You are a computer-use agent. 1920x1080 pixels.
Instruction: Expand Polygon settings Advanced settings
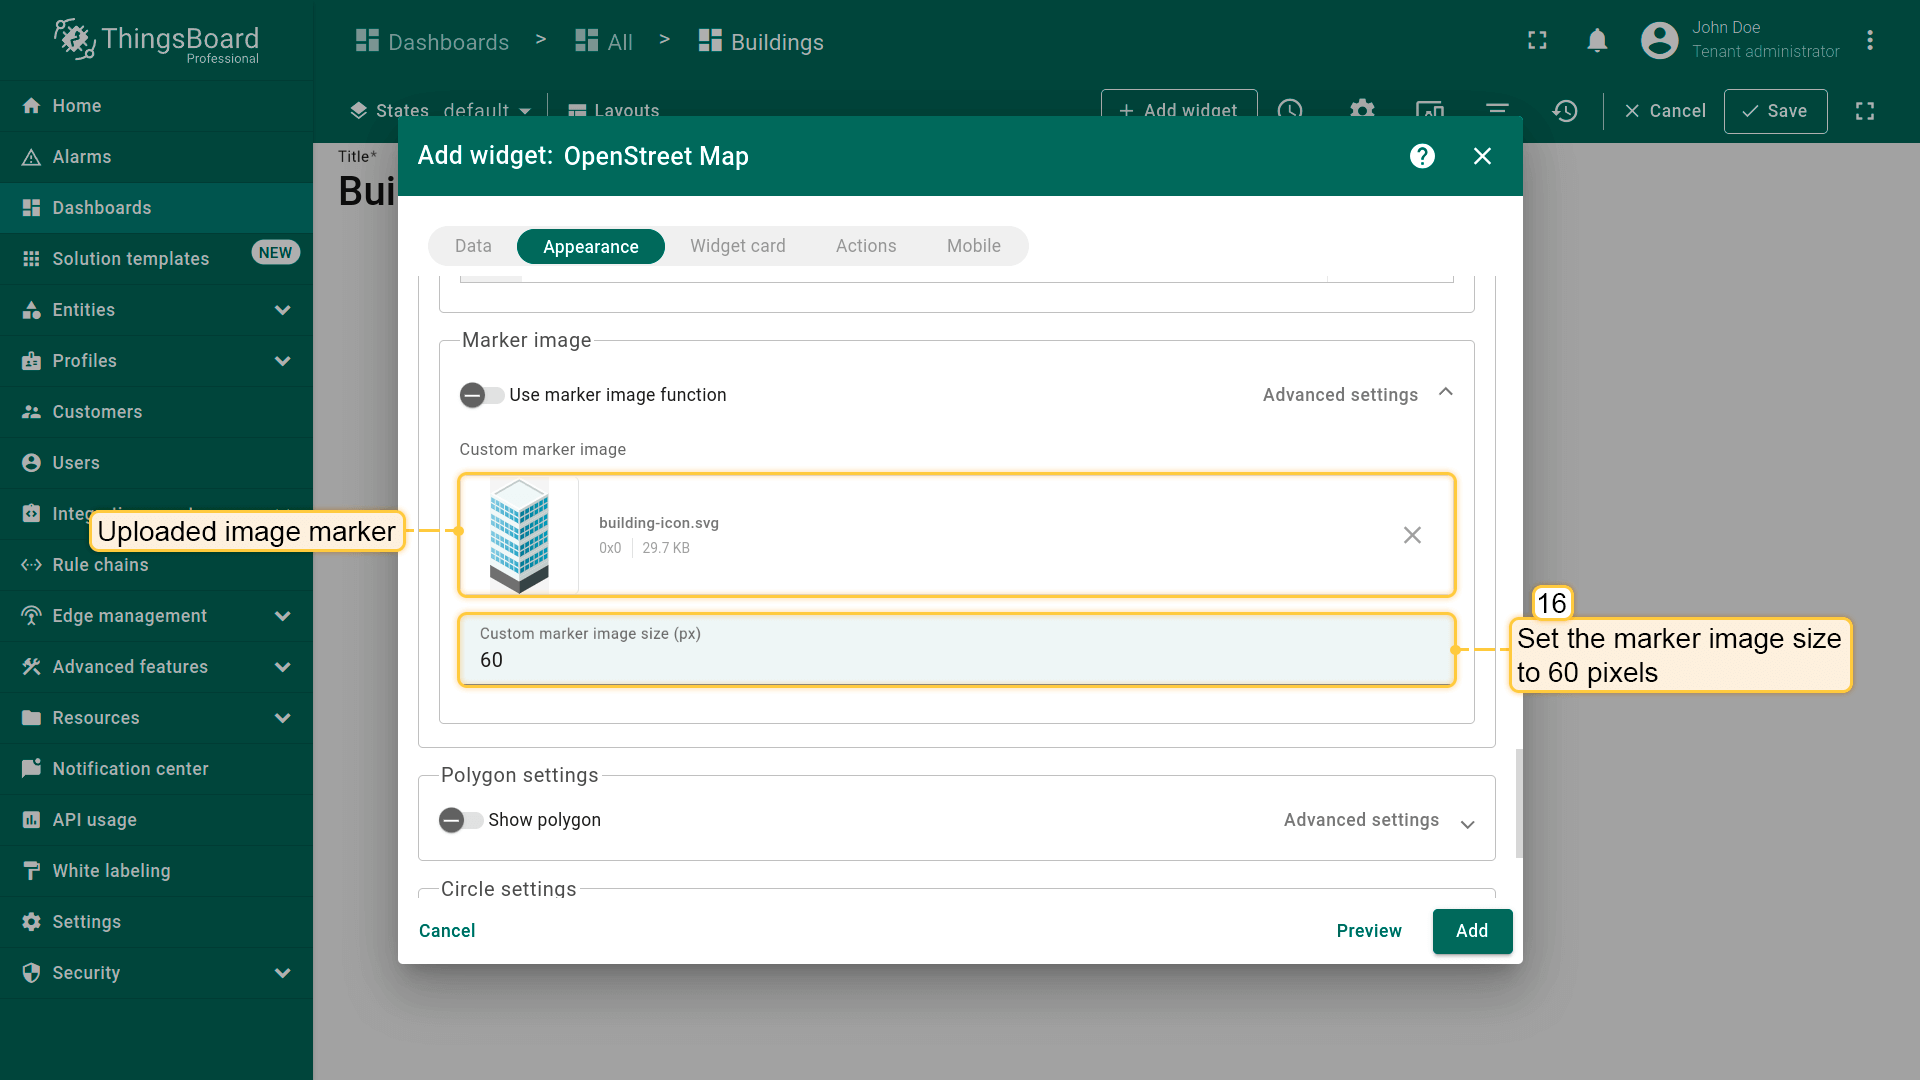click(1467, 823)
